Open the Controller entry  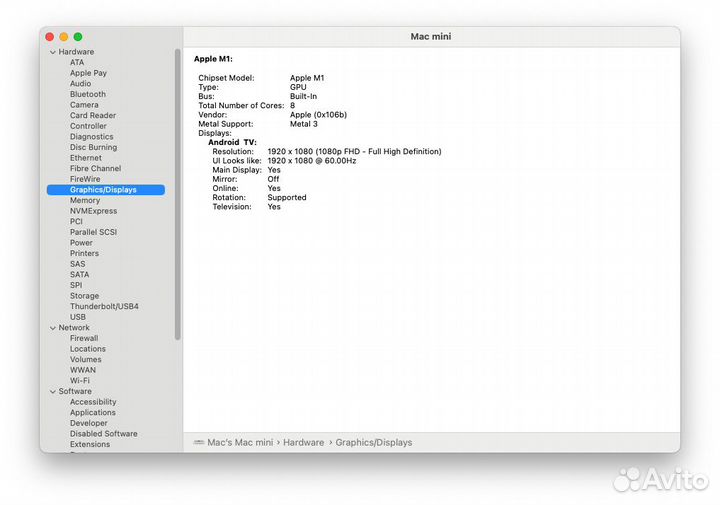click(88, 126)
